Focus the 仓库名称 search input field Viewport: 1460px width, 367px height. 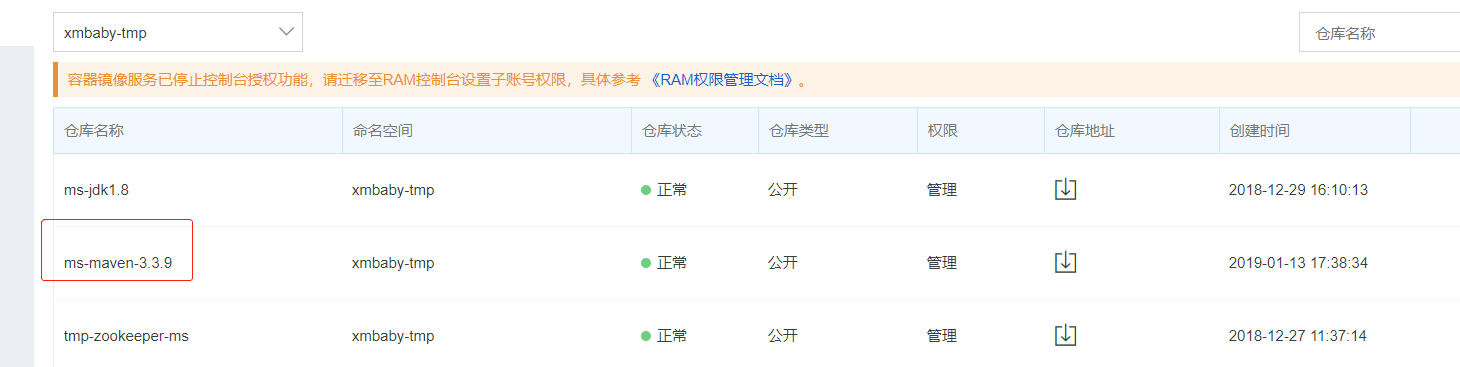tap(1379, 33)
